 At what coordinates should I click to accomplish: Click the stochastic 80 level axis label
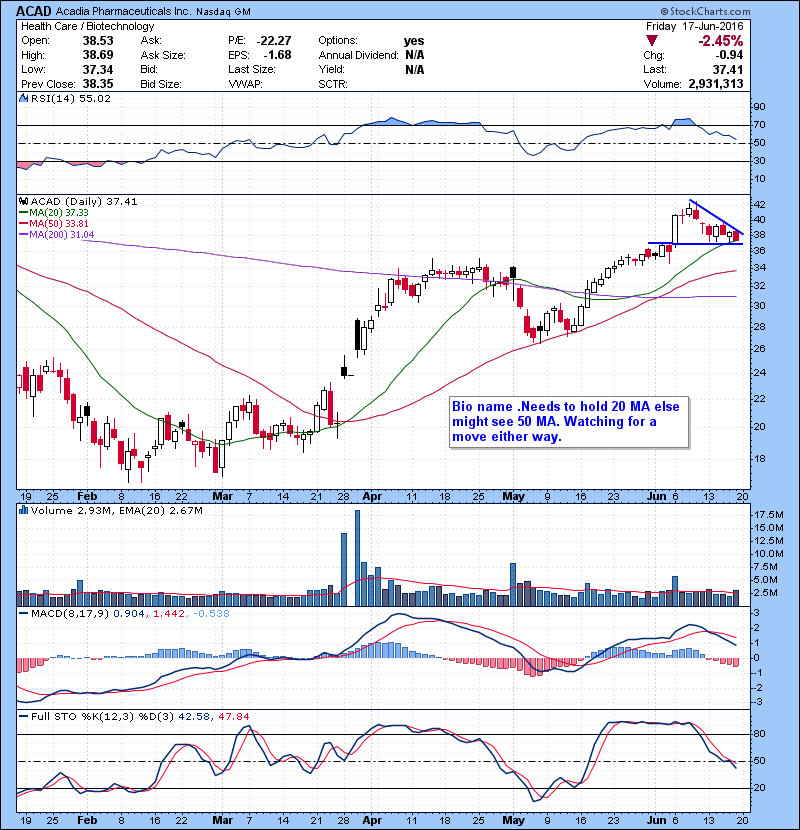(x=759, y=734)
